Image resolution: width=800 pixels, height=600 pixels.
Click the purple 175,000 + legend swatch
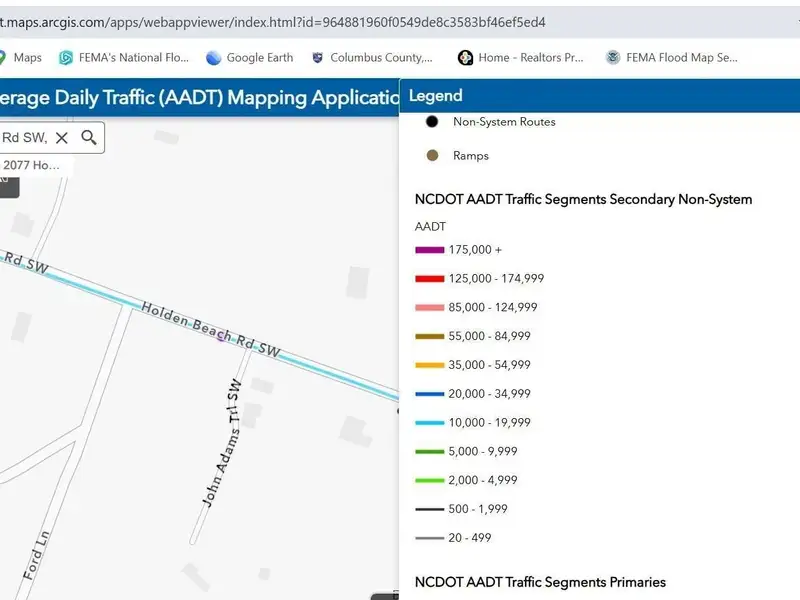[x=429, y=250]
